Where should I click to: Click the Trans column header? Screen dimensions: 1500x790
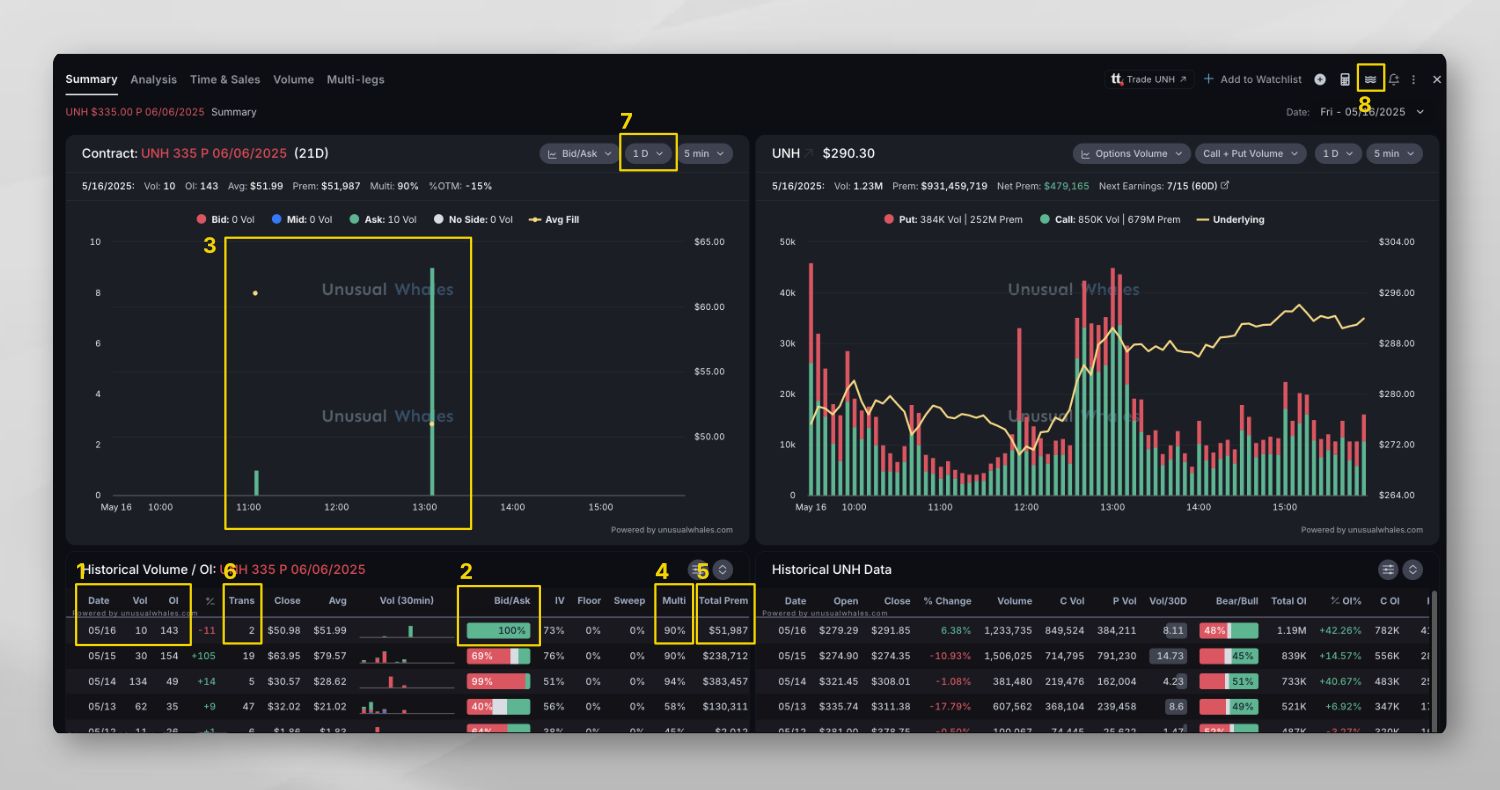[241, 601]
